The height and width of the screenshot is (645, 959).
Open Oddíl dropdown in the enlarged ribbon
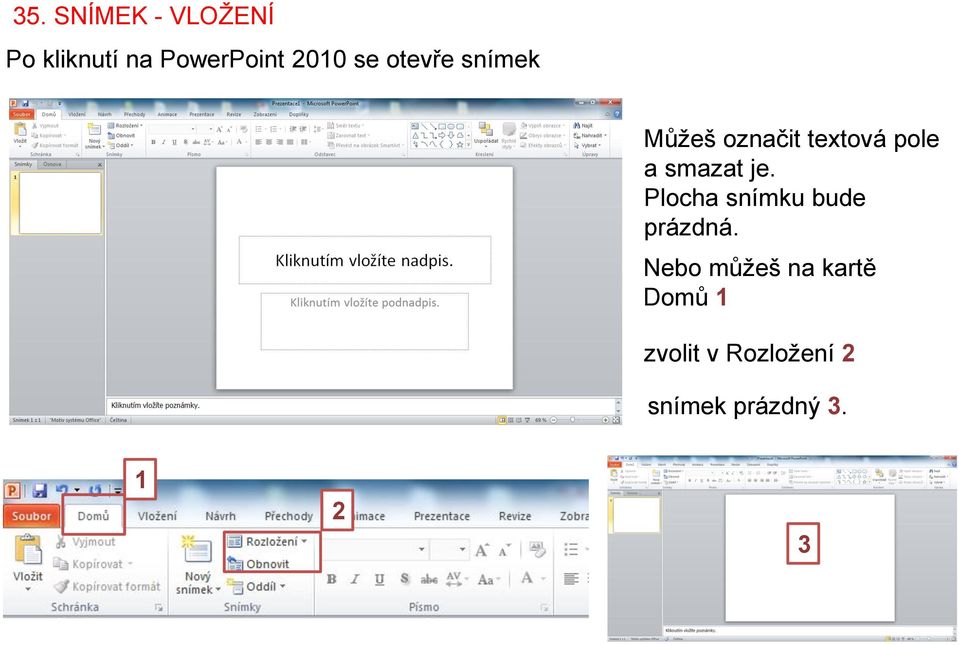coord(256,586)
